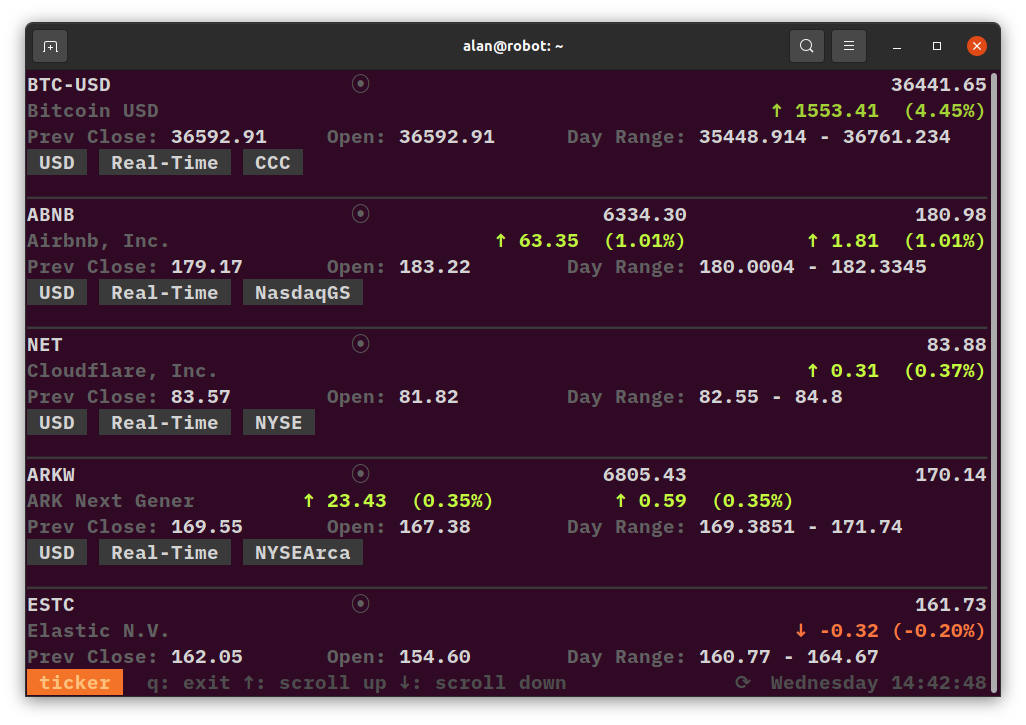
Task: Click the NYSE exchange tag for Cloudflare
Action: 279,423
